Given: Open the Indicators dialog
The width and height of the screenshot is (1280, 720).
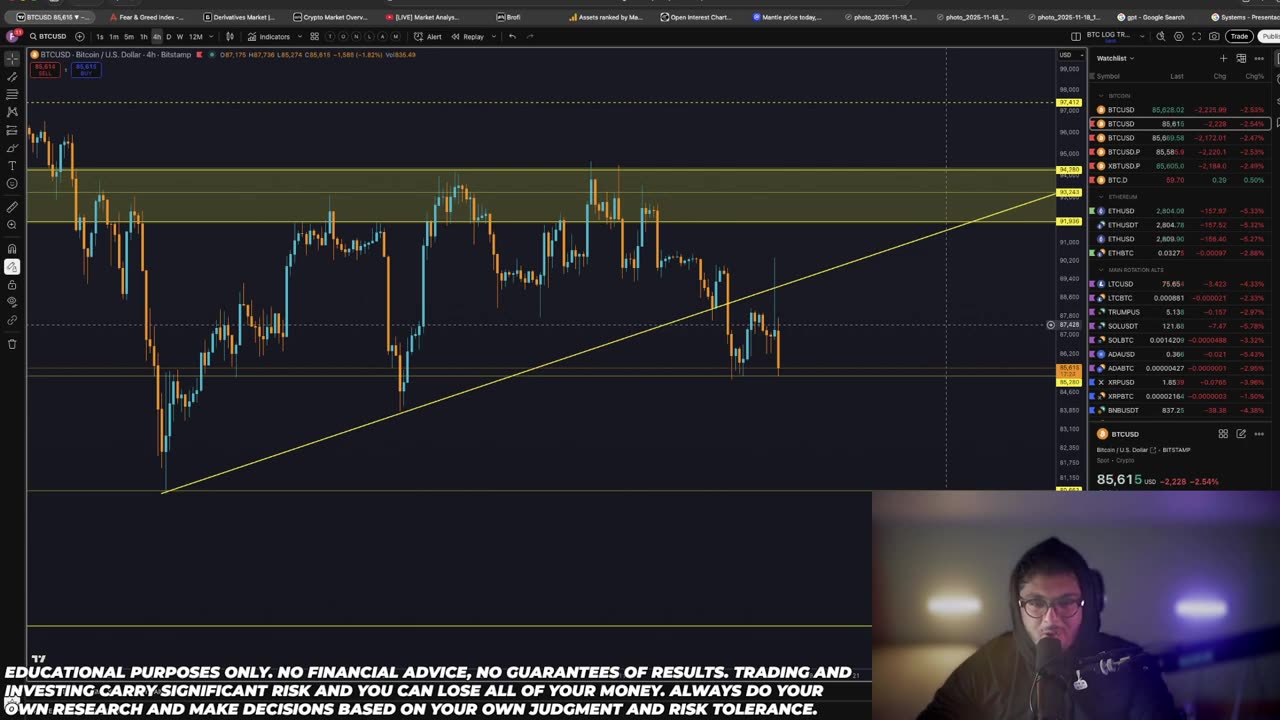Looking at the screenshot, I should (x=269, y=36).
